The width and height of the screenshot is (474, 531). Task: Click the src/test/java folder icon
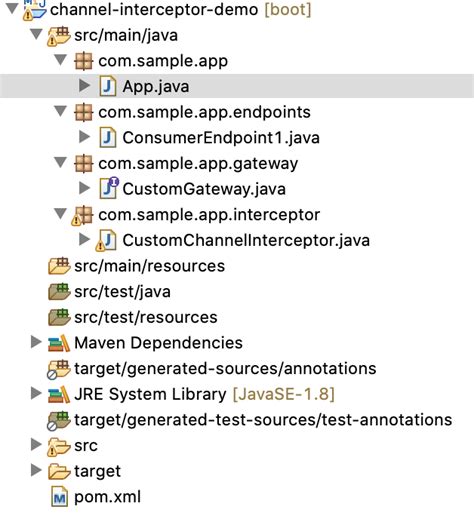[x=59, y=292]
